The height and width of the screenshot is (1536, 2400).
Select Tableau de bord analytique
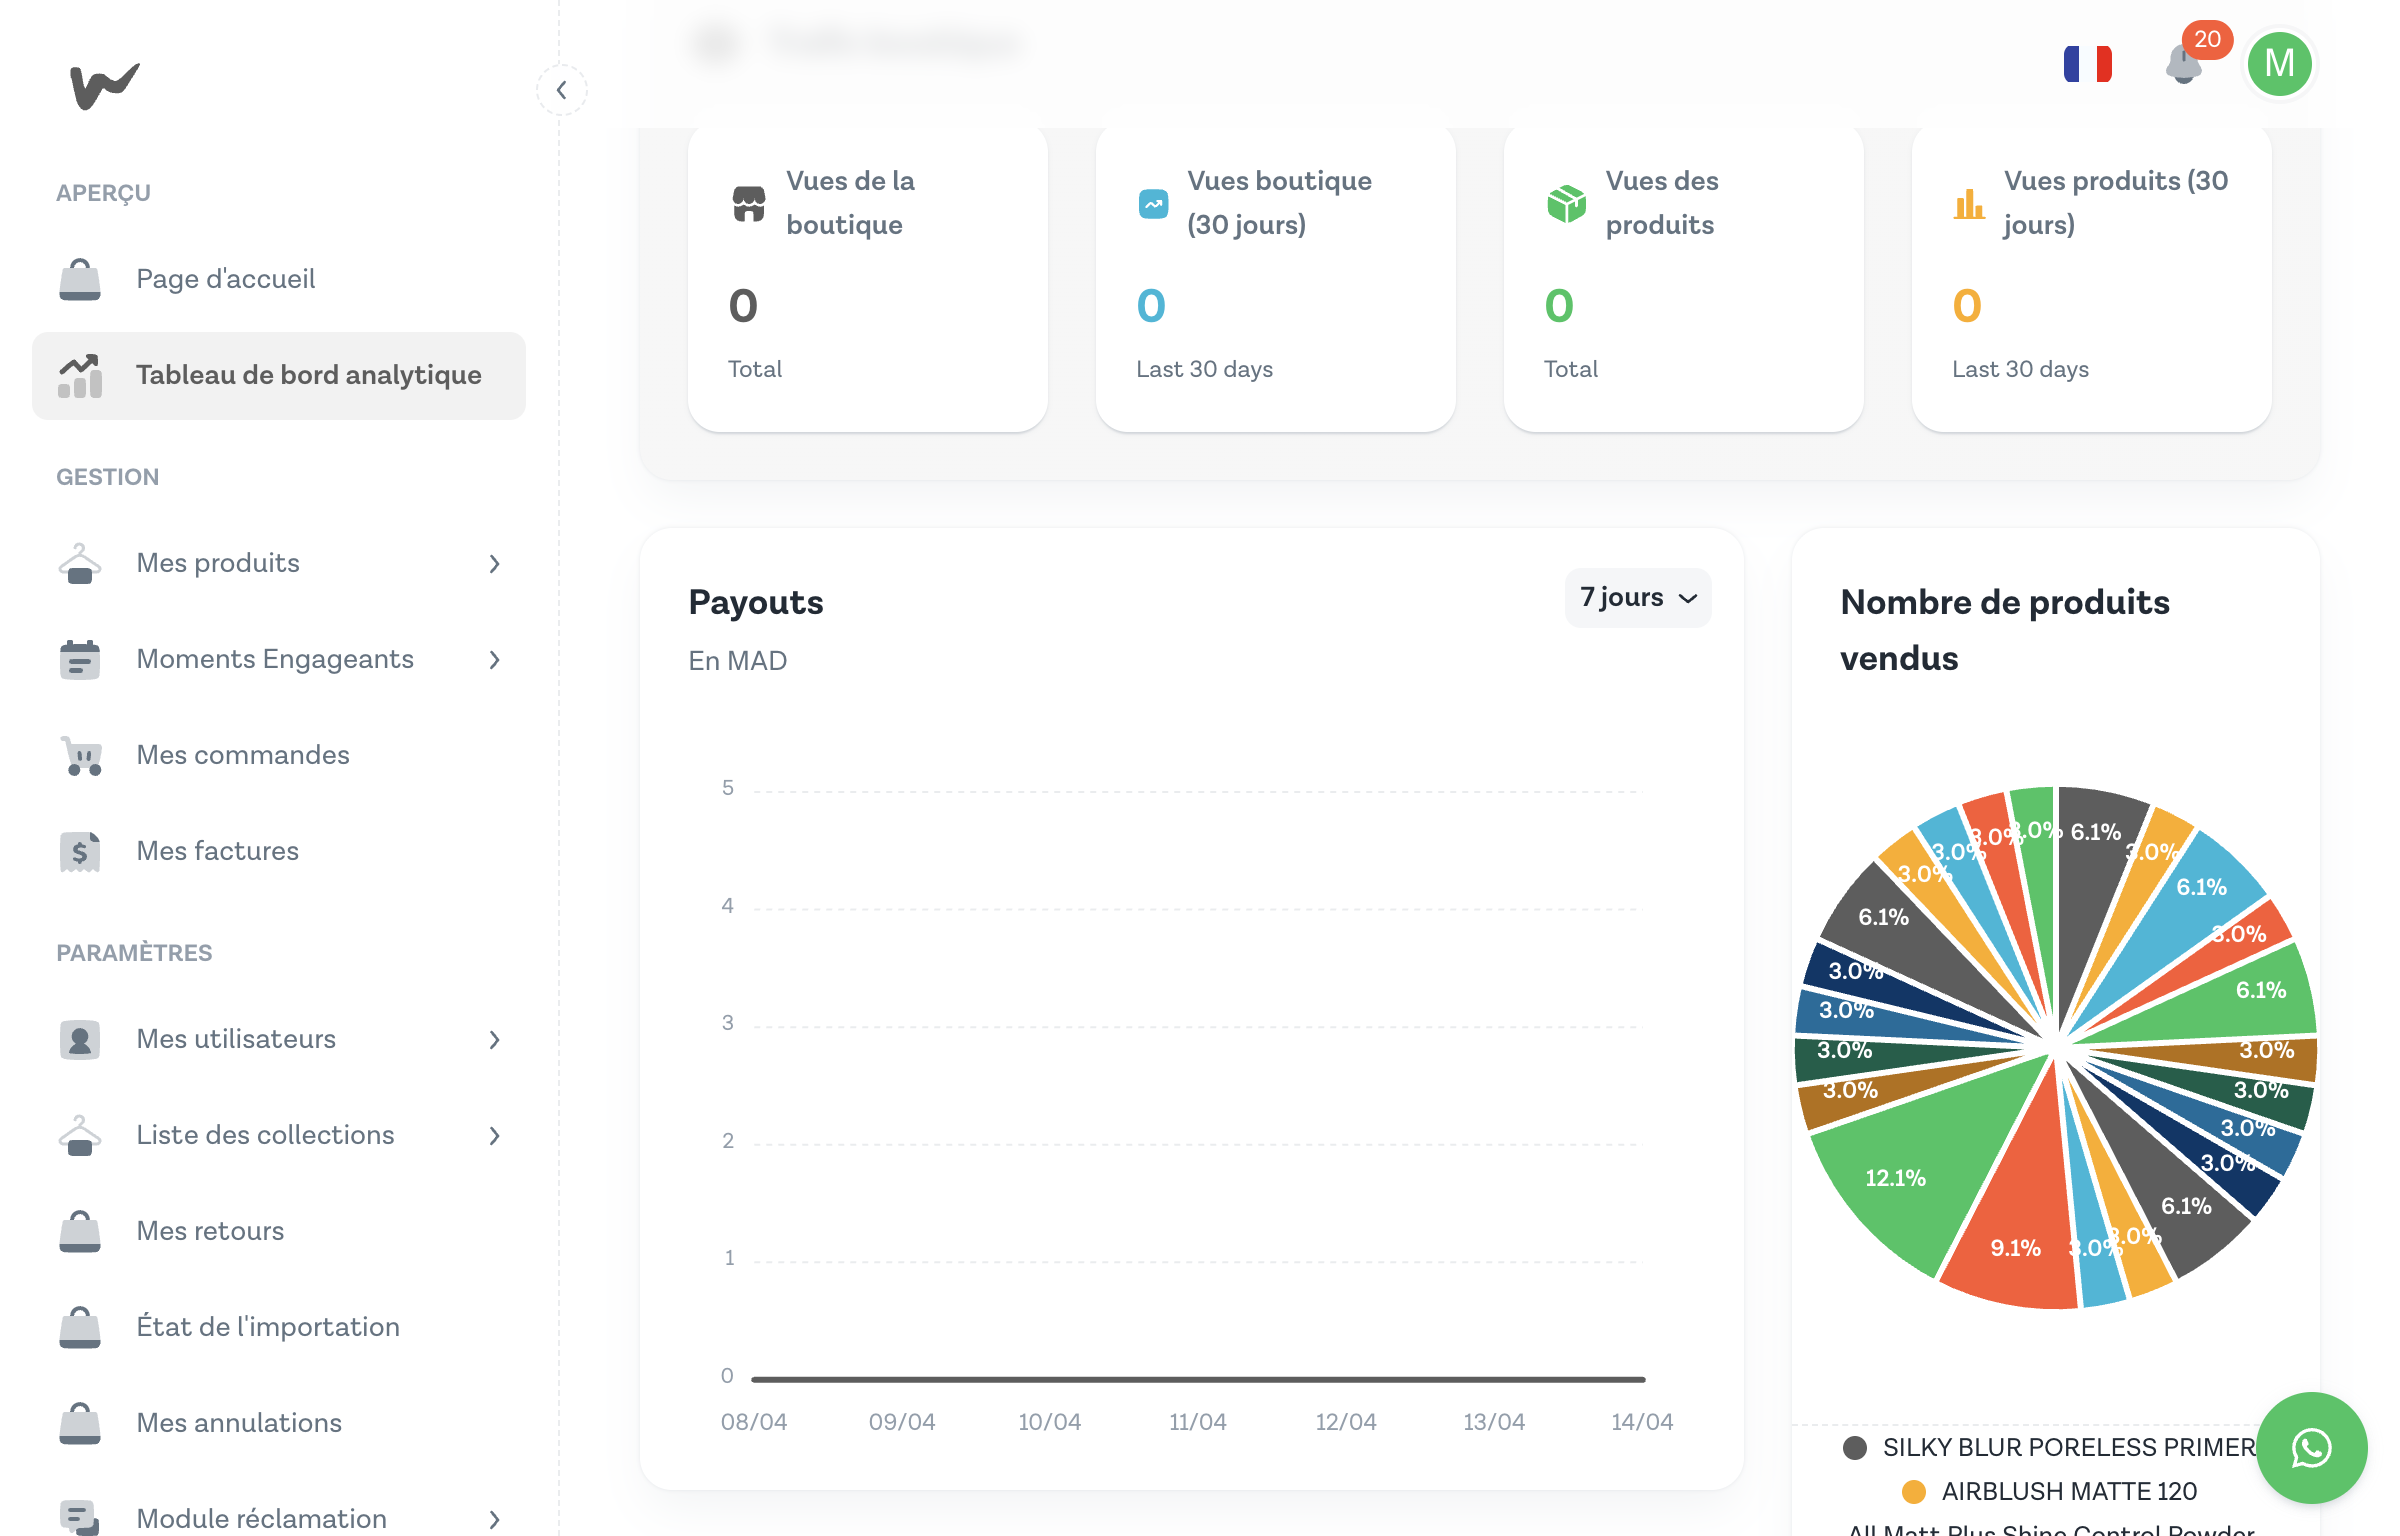click(x=308, y=375)
